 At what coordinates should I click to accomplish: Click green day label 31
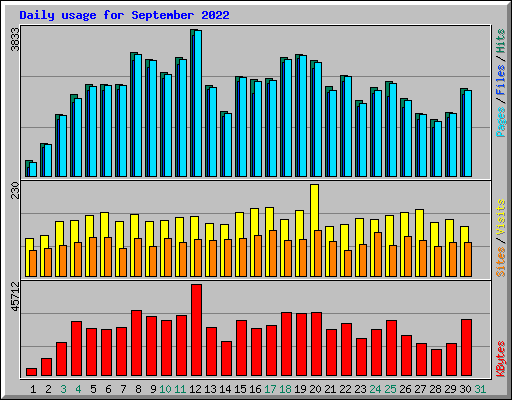480,389
